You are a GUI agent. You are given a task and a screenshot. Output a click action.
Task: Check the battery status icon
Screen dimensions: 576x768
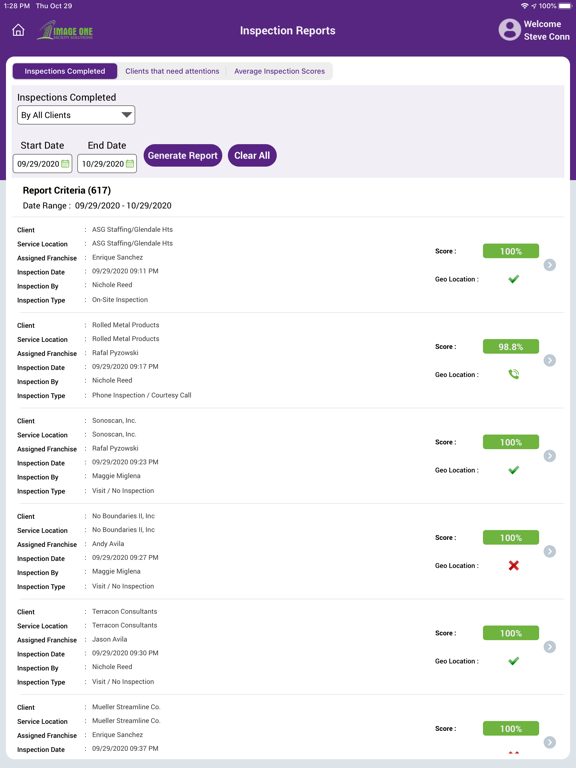pyautogui.click(x=565, y=6)
